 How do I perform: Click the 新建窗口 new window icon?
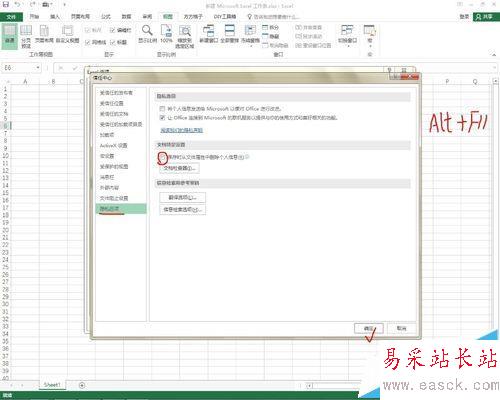pos(209,30)
